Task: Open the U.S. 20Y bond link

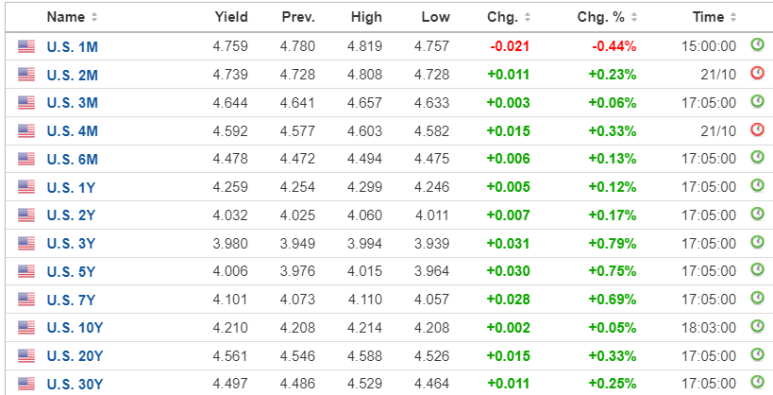Action: (74, 356)
